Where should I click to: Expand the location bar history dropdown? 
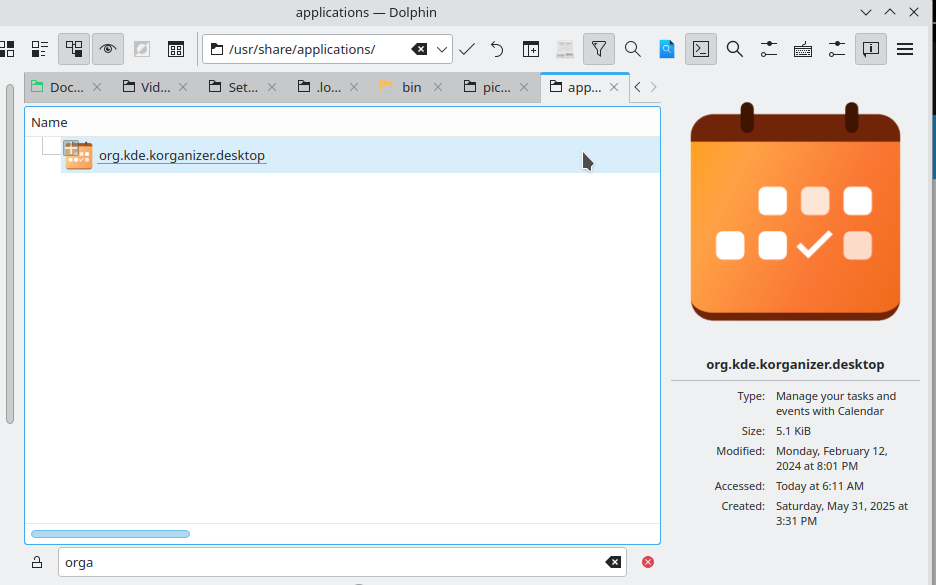[441, 49]
